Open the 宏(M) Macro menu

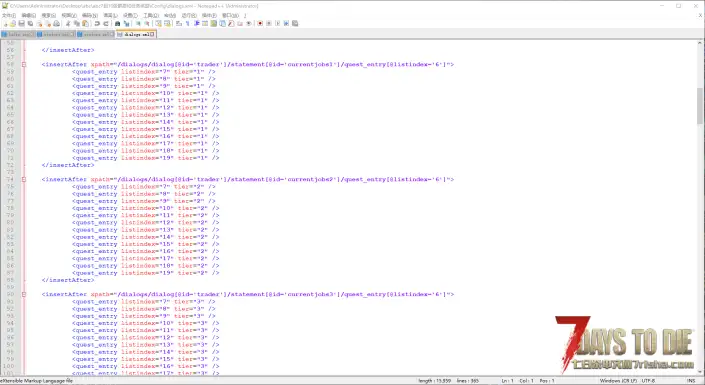click(x=170, y=15)
